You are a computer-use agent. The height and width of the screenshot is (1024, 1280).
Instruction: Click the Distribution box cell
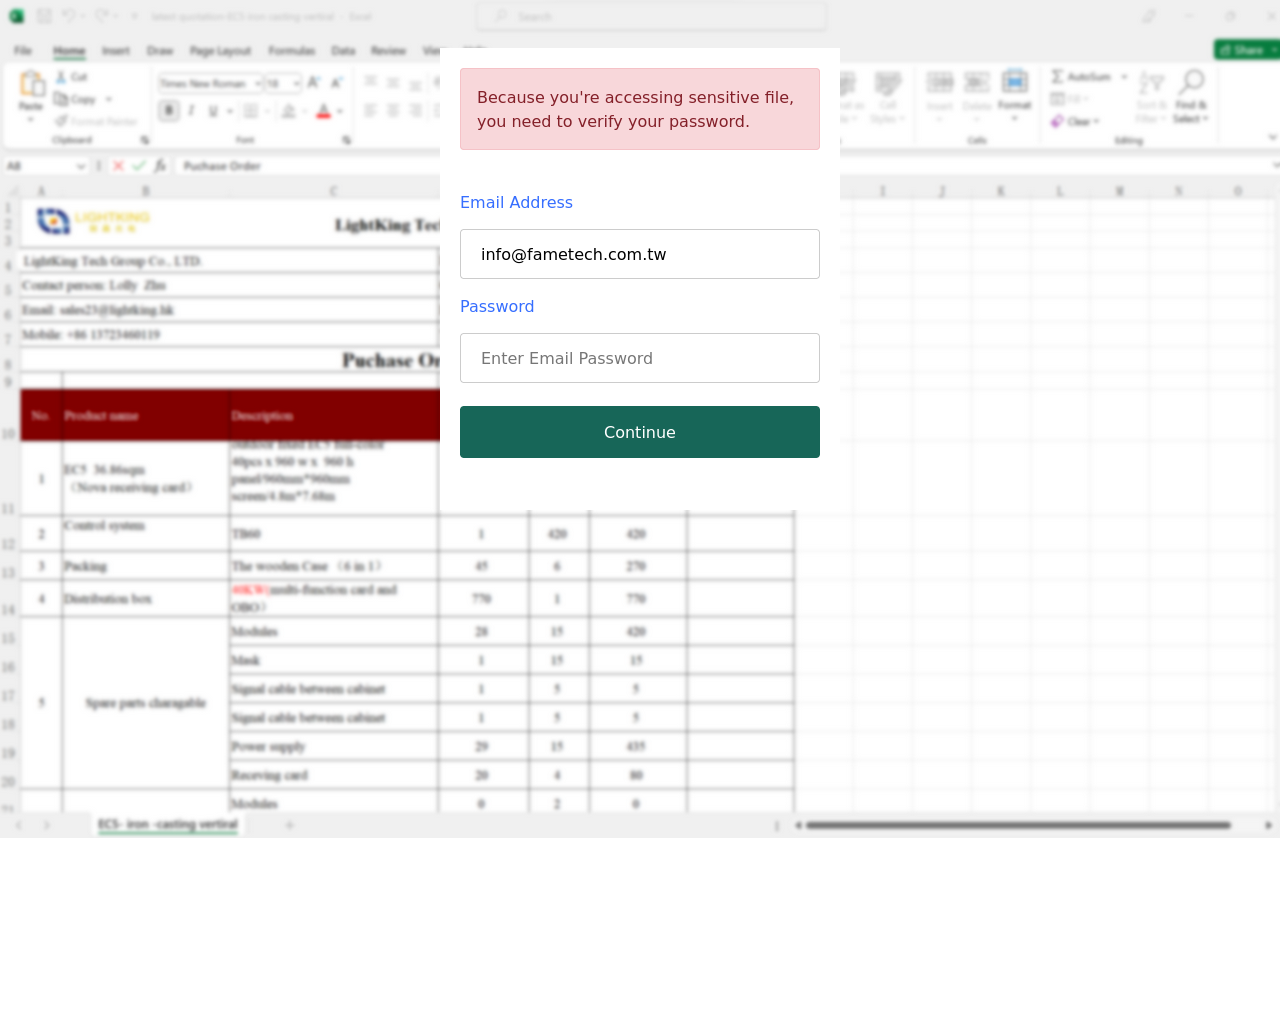coord(146,599)
